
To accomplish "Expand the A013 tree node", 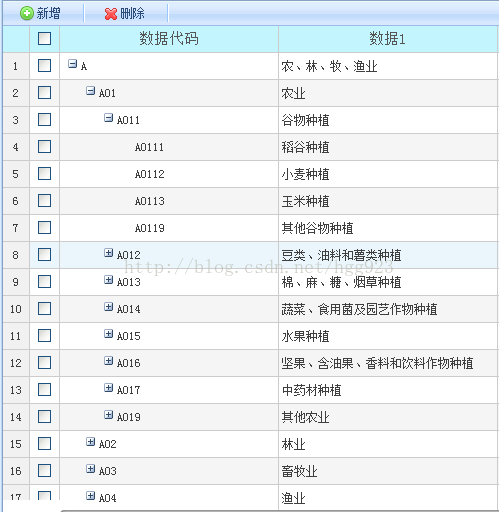I will 108,280.
